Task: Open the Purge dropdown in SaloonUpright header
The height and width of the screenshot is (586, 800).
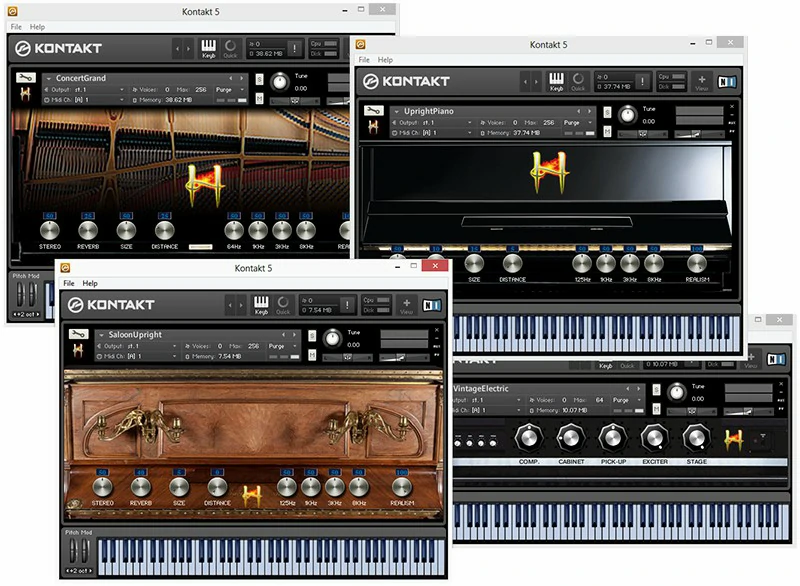Action: pyautogui.click(x=283, y=346)
